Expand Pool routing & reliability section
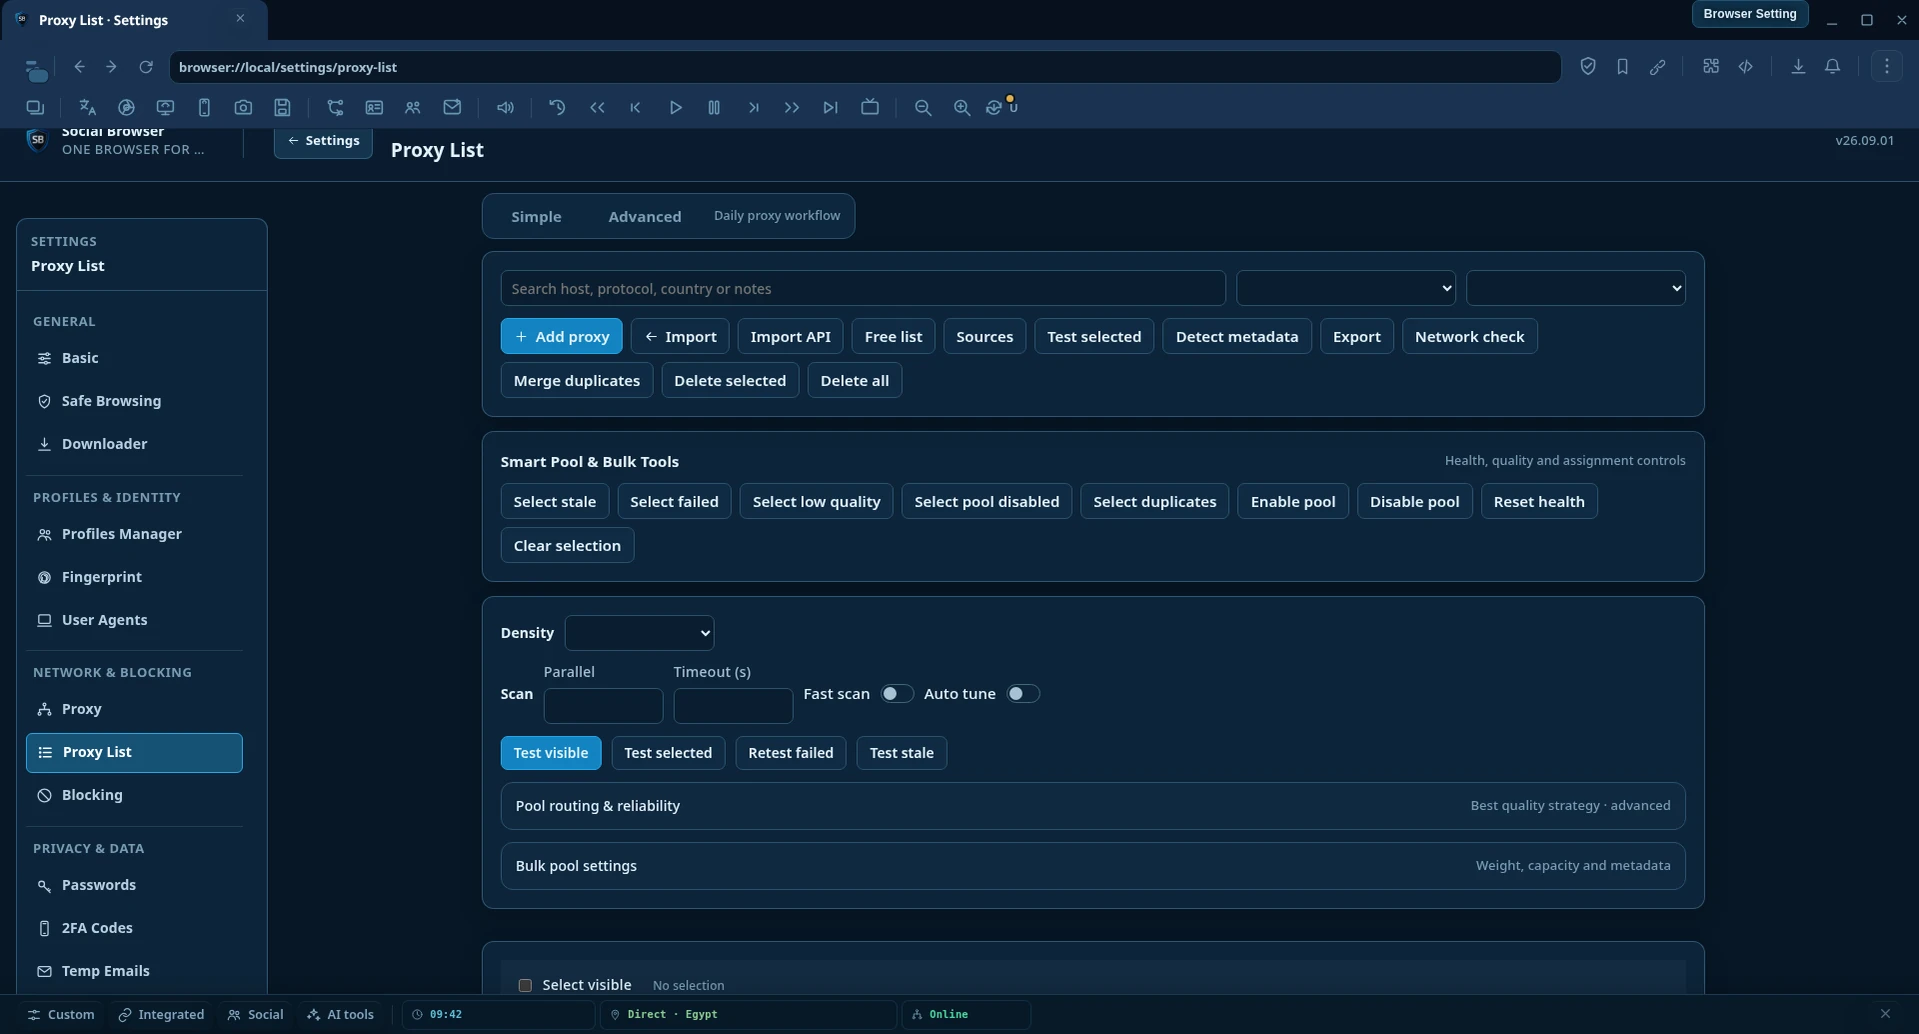Image resolution: width=1919 pixels, height=1034 pixels. (x=1093, y=806)
